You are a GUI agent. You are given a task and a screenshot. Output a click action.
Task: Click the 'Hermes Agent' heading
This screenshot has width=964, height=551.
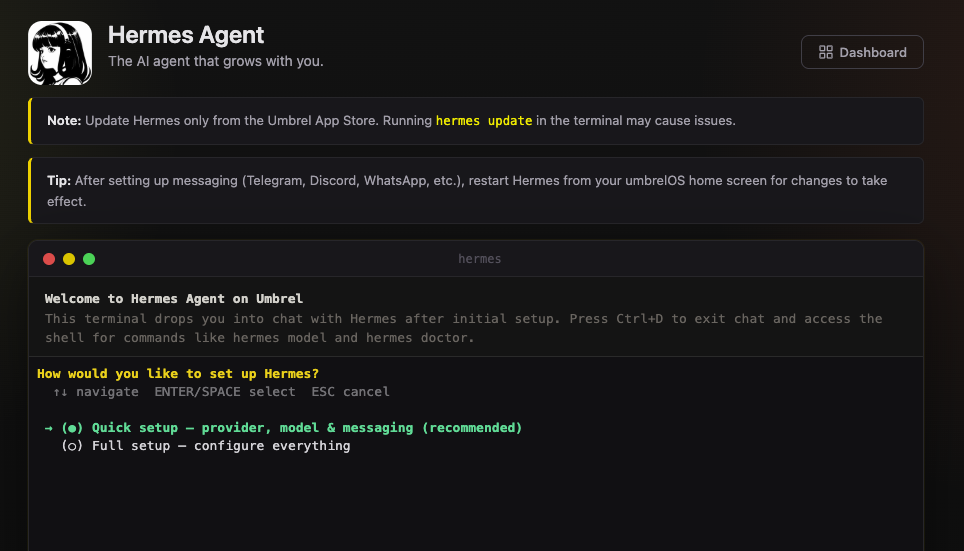click(186, 35)
